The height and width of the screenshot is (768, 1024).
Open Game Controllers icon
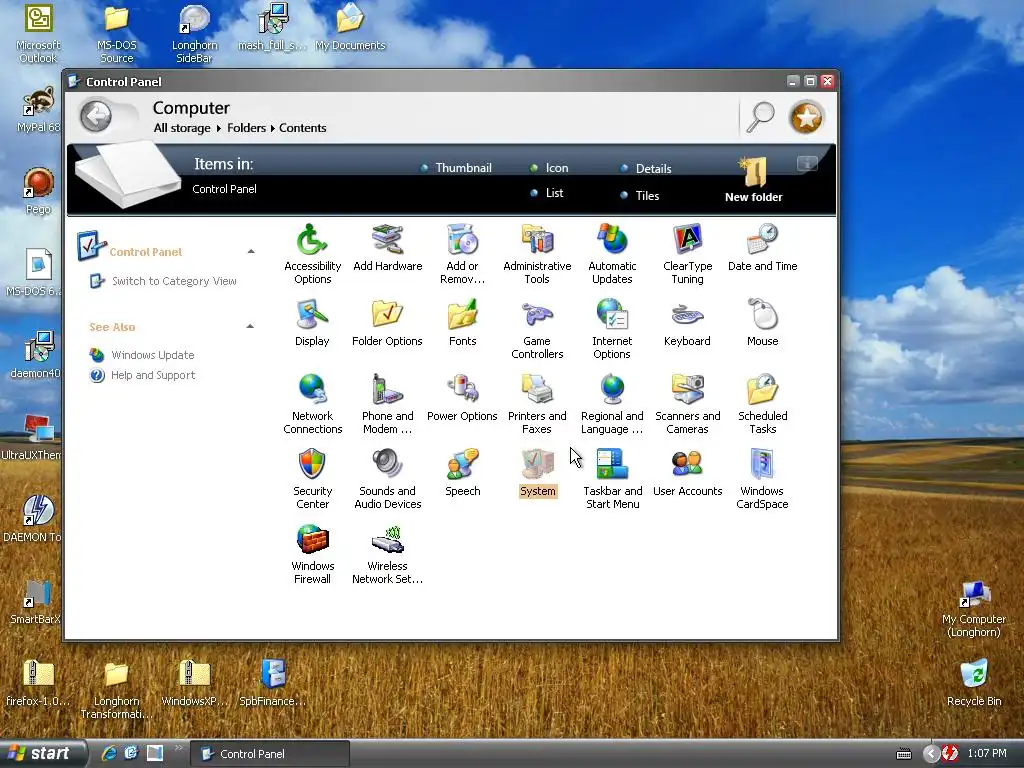tap(537, 329)
